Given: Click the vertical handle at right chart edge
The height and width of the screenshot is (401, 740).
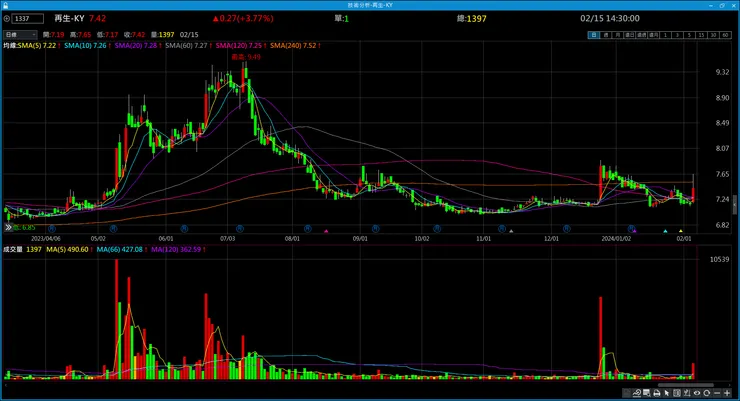Looking at the screenshot, I should click(734, 206).
